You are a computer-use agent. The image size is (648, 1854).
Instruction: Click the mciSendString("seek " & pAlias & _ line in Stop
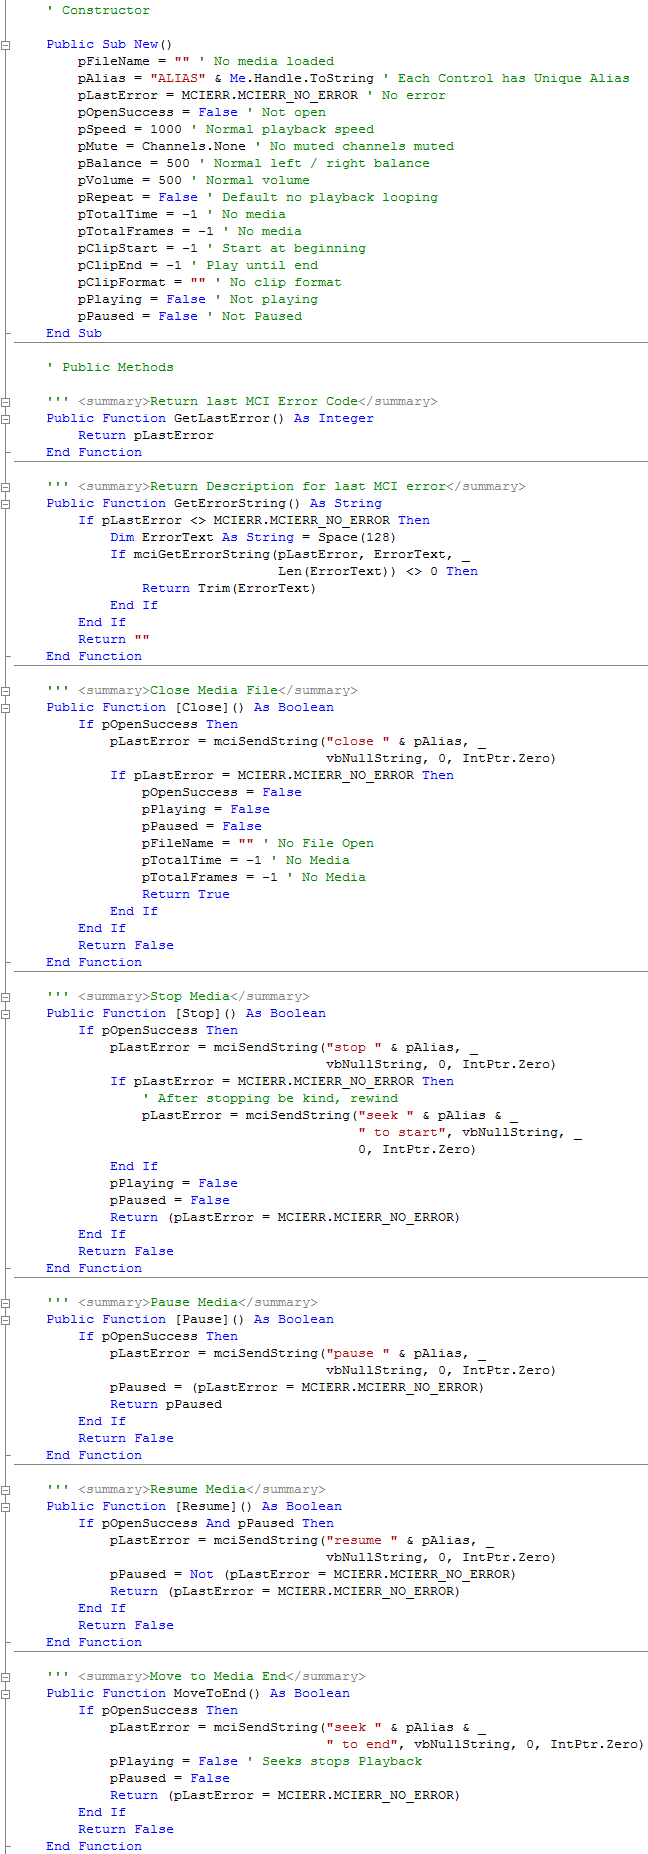click(330, 1115)
